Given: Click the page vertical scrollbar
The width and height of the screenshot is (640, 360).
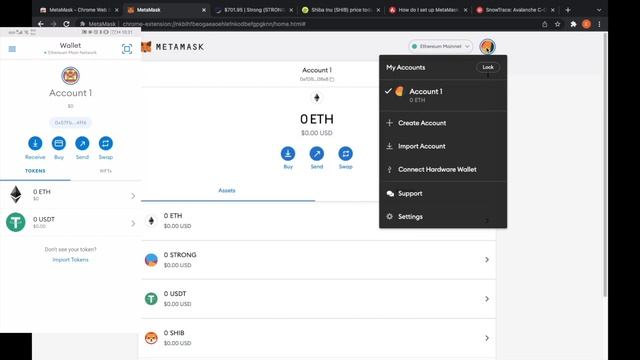Looking at the screenshot, I should pos(605,165).
